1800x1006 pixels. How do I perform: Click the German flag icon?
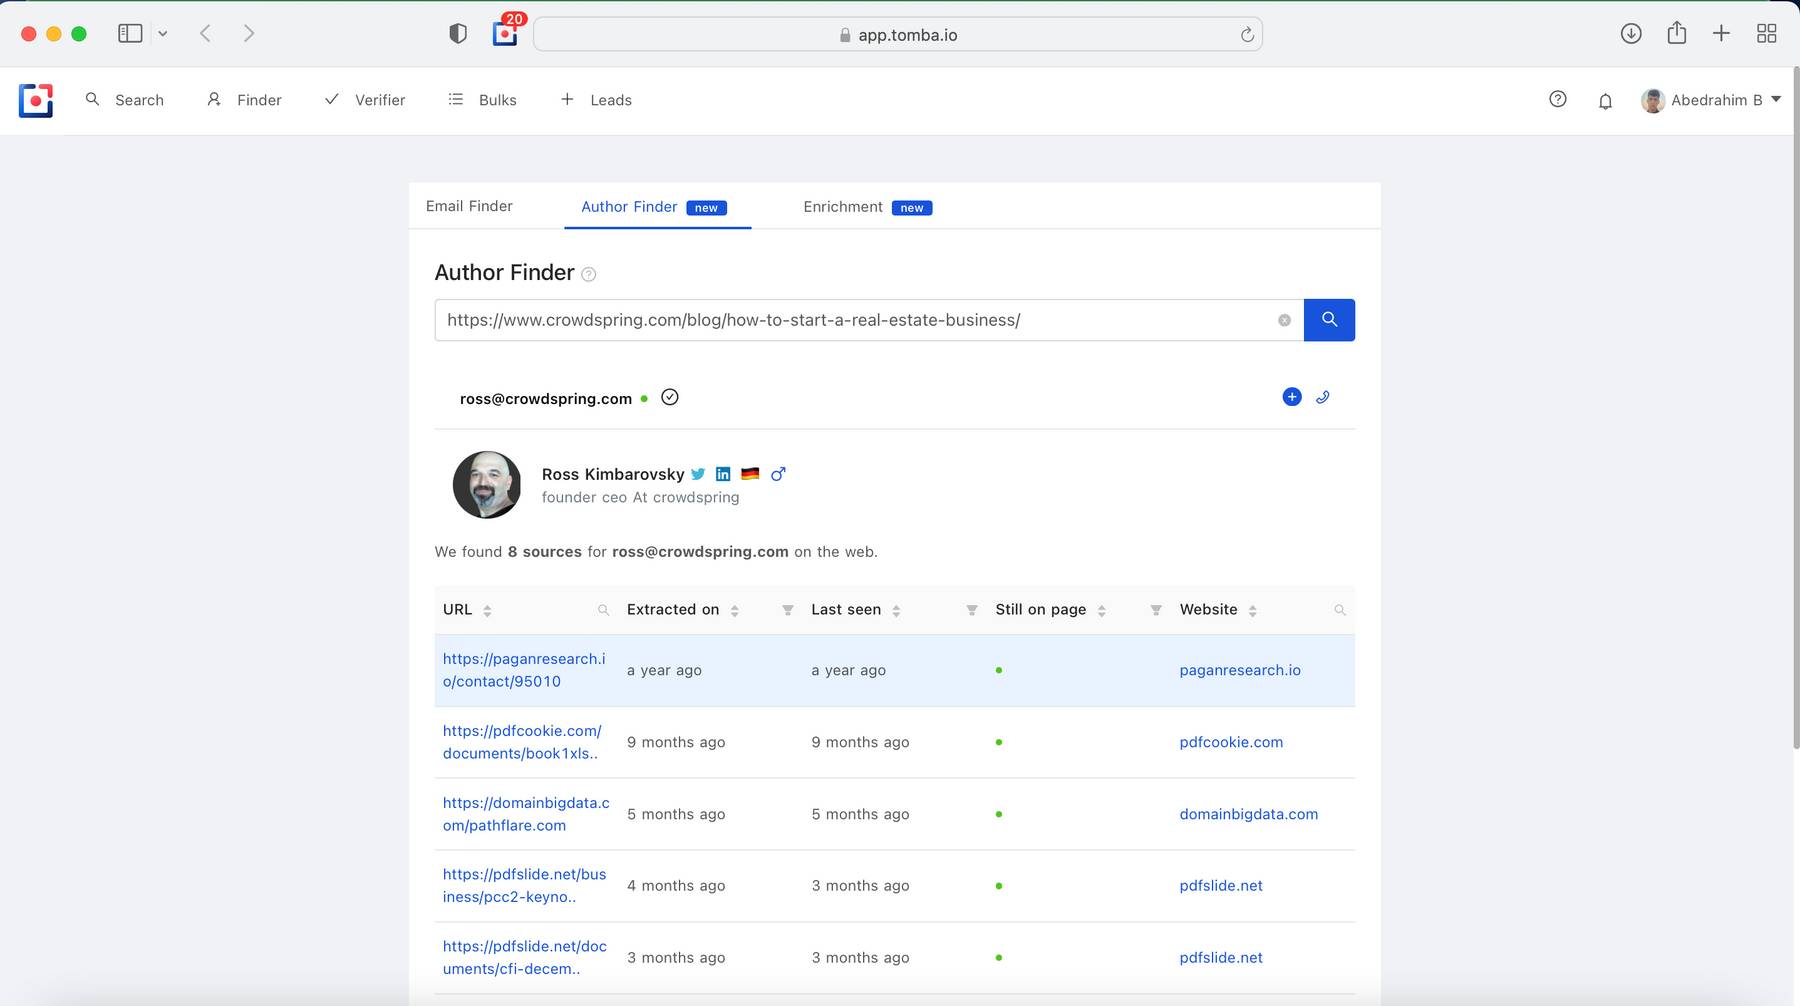pos(750,474)
